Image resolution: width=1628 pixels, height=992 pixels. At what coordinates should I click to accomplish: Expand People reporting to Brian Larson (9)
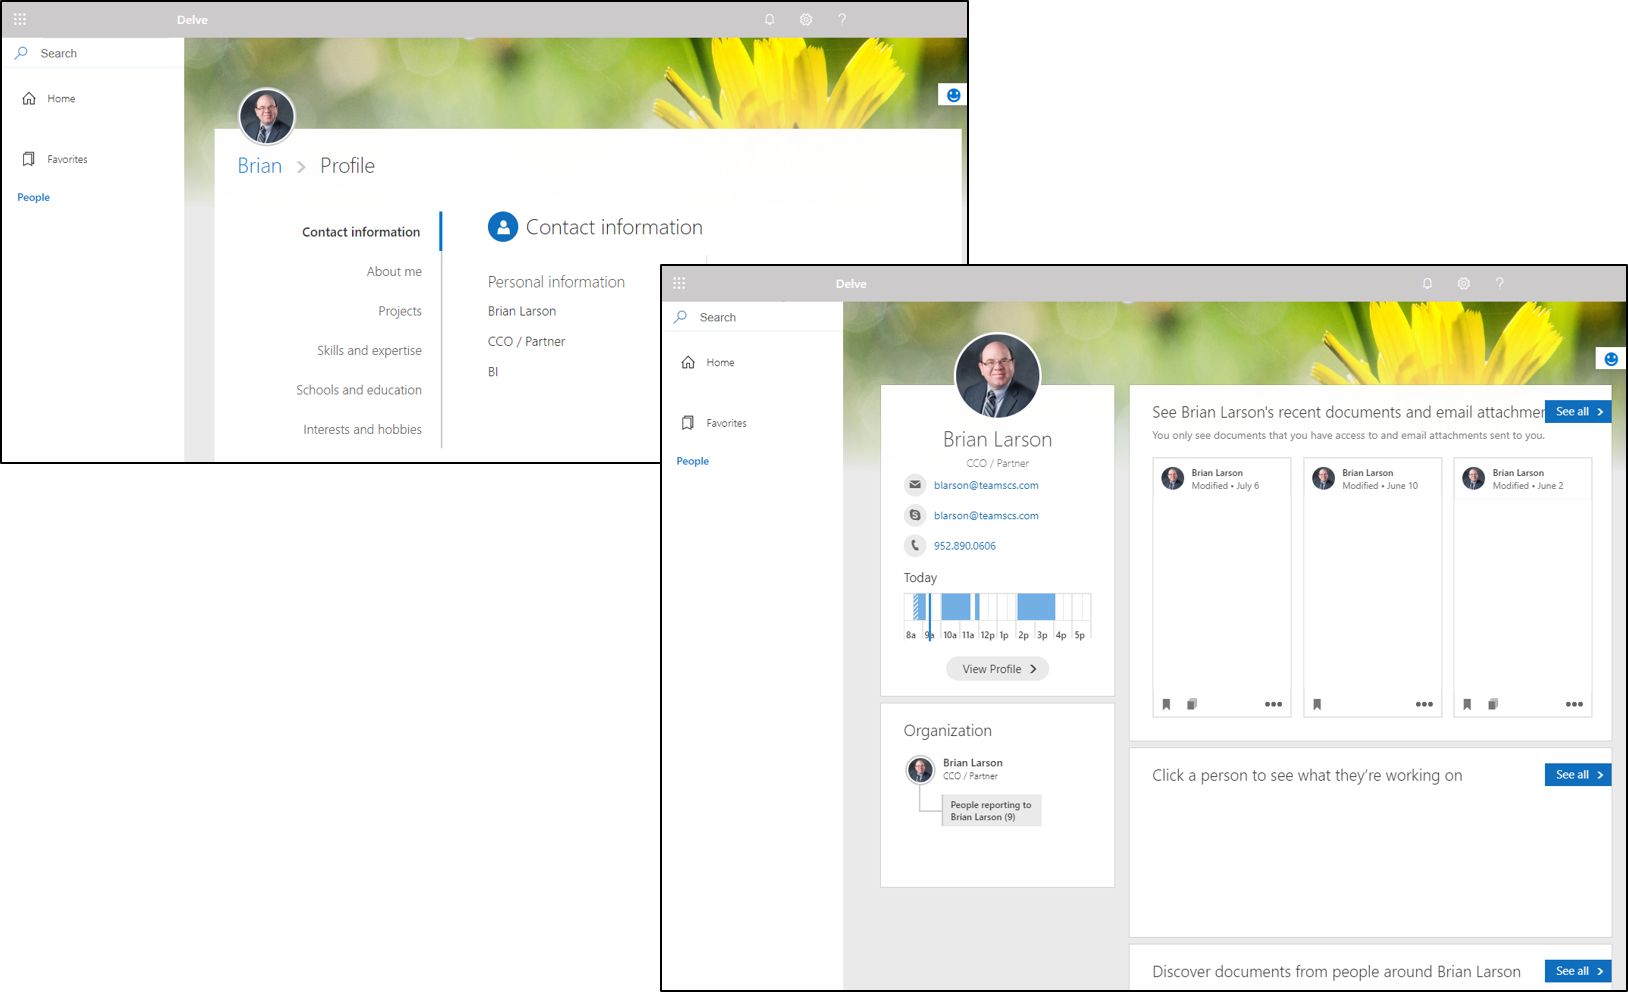tap(991, 810)
